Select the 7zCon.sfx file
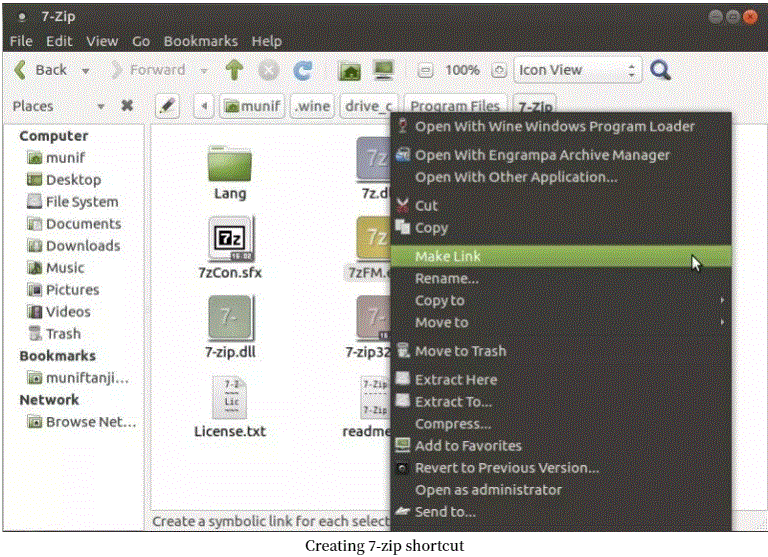The height and width of the screenshot is (557, 768). click(x=230, y=248)
